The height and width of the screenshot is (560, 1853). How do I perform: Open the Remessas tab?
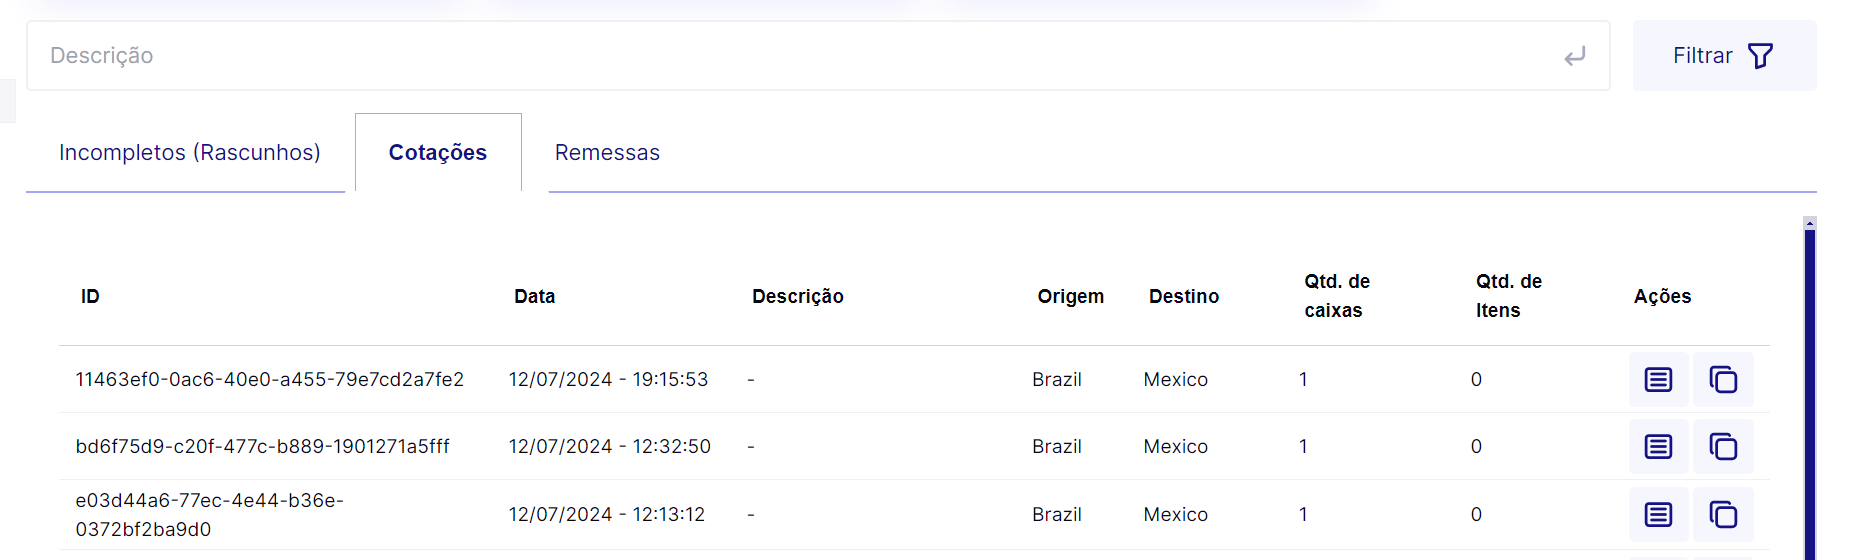click(x=607, y=153)
